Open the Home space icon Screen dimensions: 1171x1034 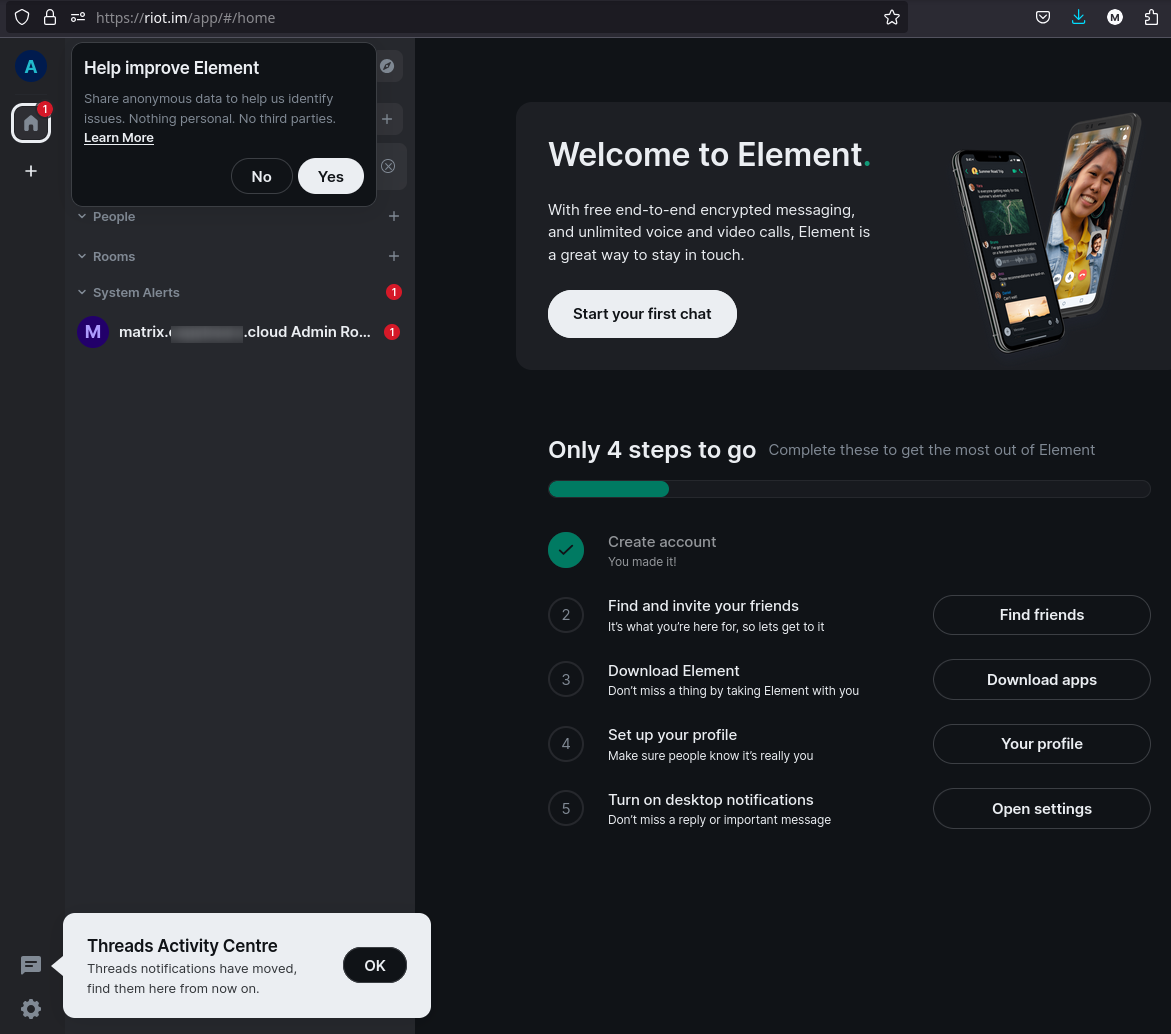click(x=31, y=123)
